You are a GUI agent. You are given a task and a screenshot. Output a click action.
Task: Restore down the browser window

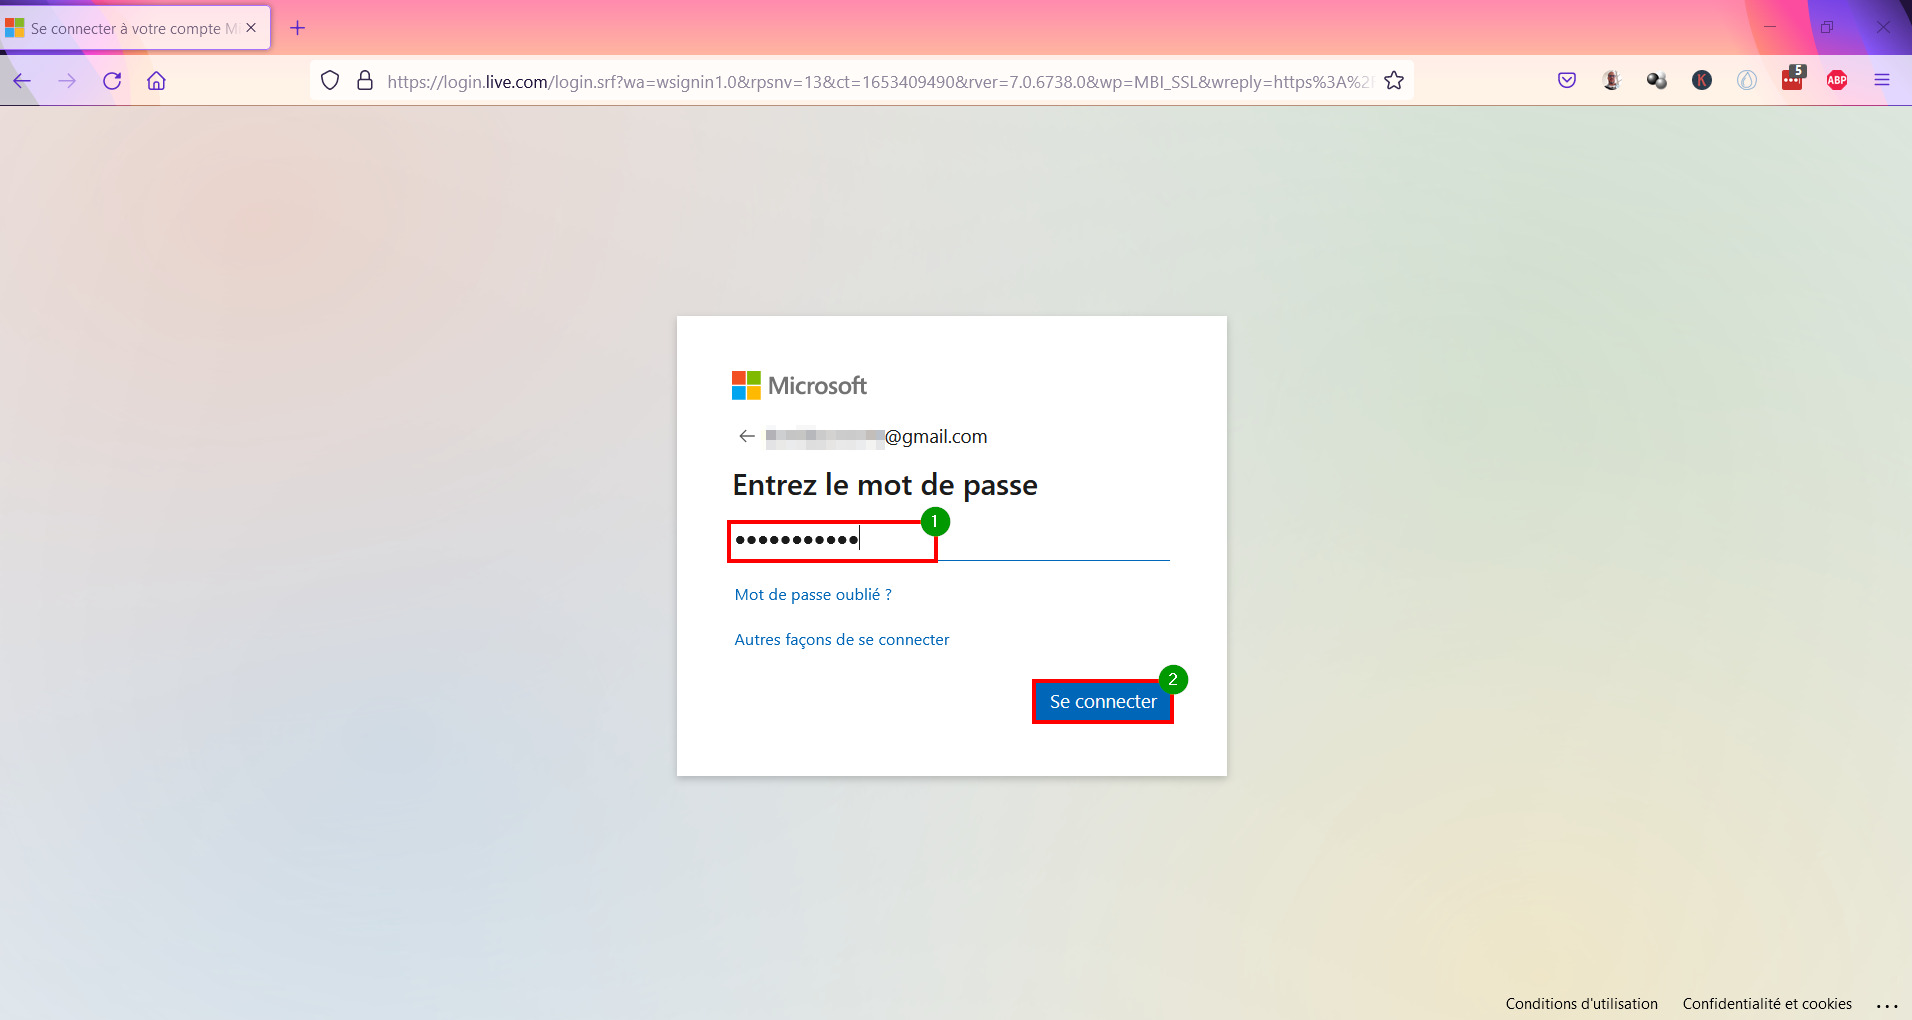[1827, 27]
